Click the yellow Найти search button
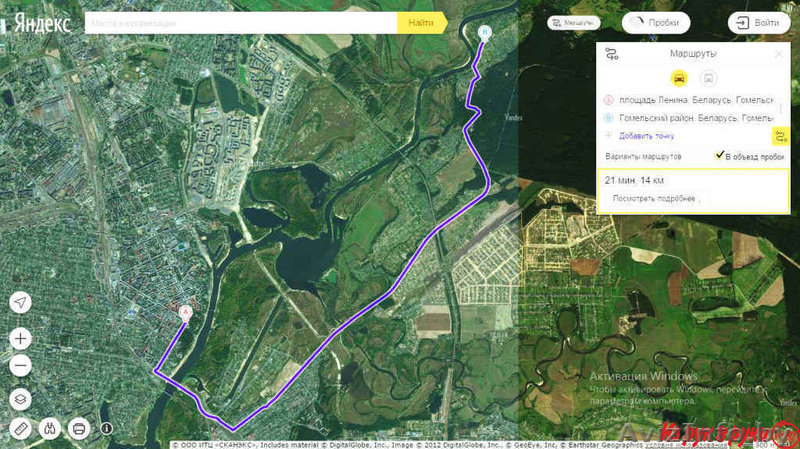 421,22
